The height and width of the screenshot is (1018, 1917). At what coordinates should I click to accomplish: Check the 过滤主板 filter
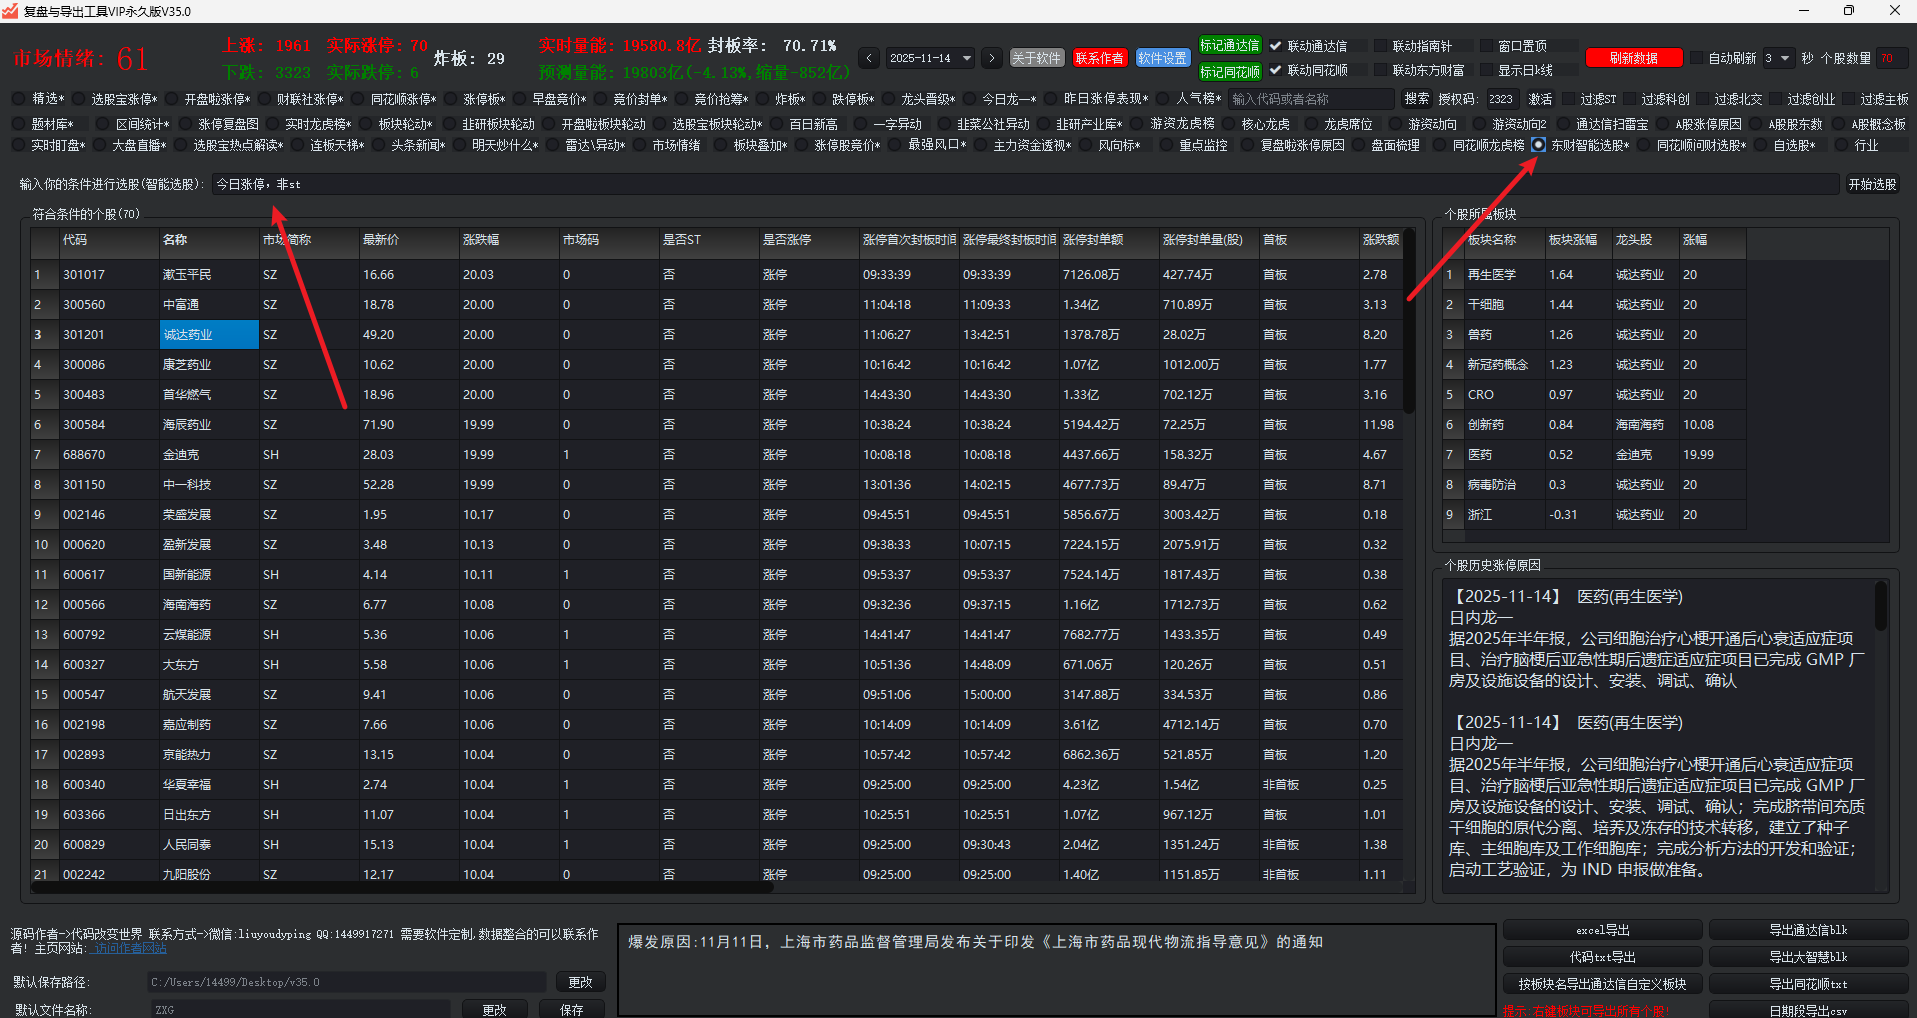click(1849, 99)
